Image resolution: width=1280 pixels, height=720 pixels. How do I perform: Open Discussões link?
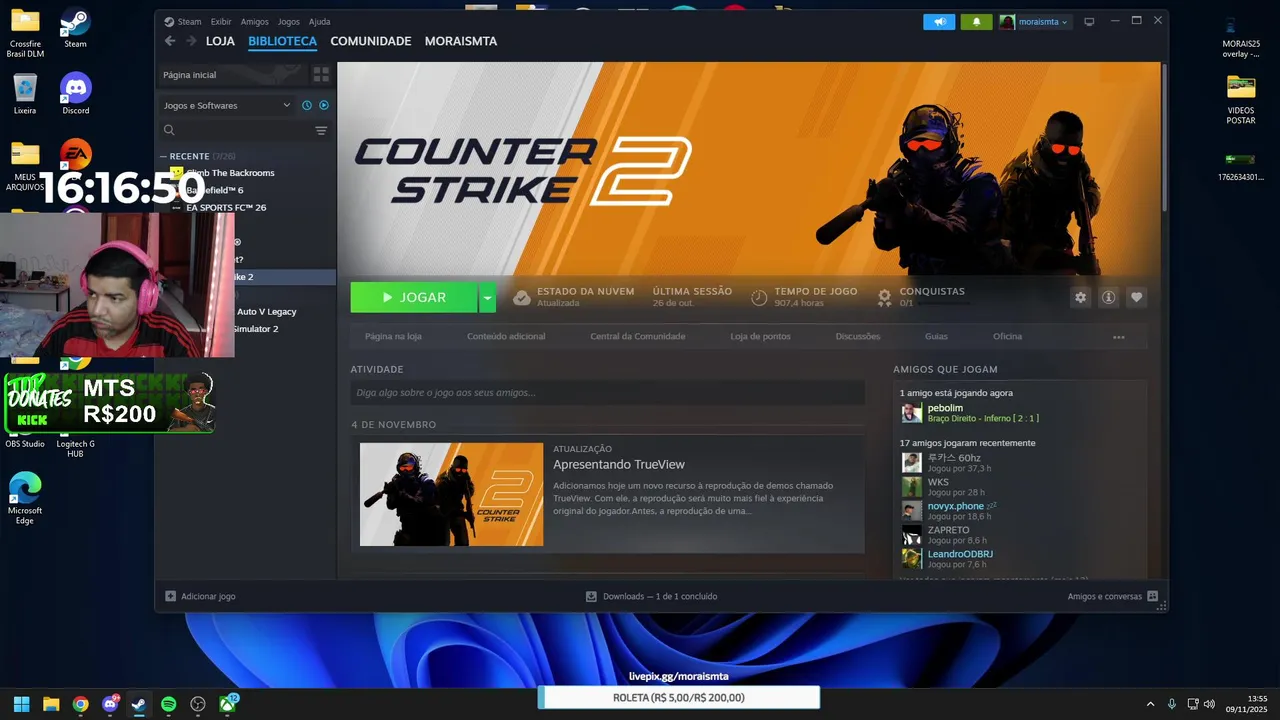click(x=858, y=336)
